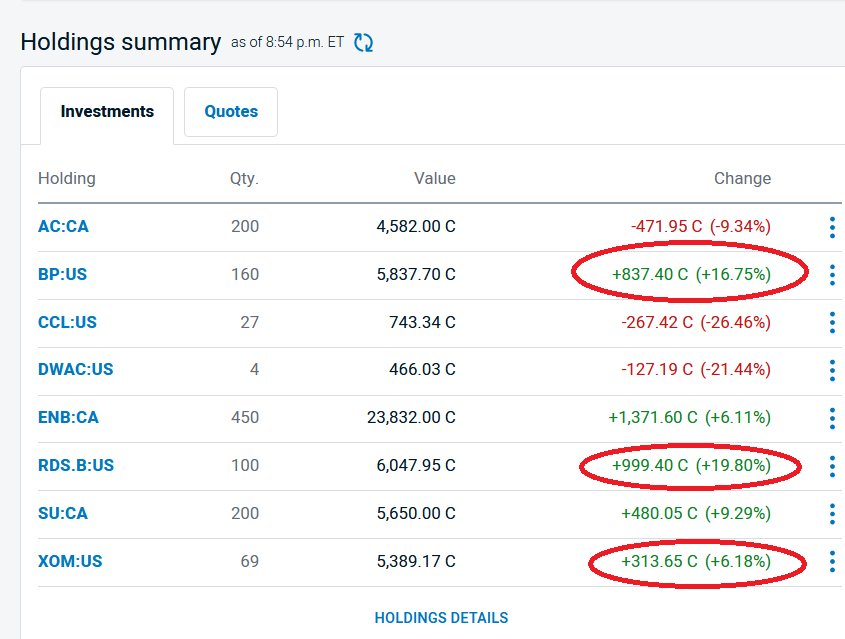Viewport: 845px width, 639px height.
Task: Switch to the Quotes tab
Action: (231, 112)
